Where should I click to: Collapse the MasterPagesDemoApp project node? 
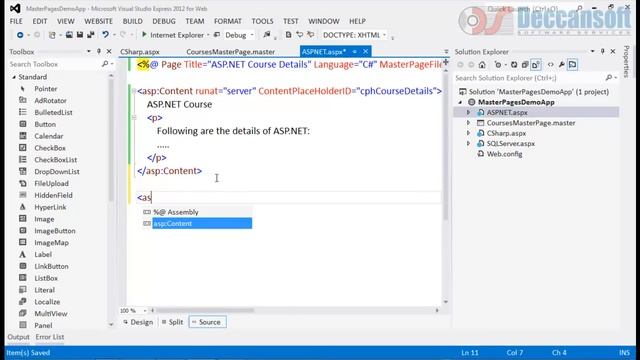tap(460, 102)
